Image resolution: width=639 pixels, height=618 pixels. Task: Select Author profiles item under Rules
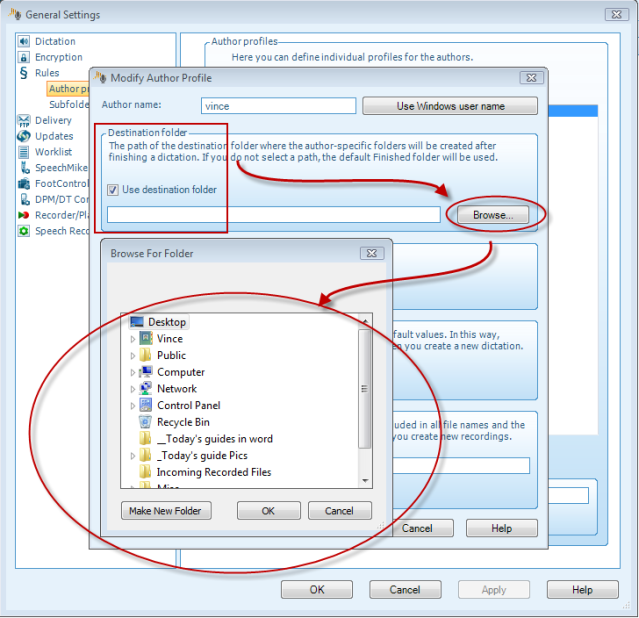68,89
